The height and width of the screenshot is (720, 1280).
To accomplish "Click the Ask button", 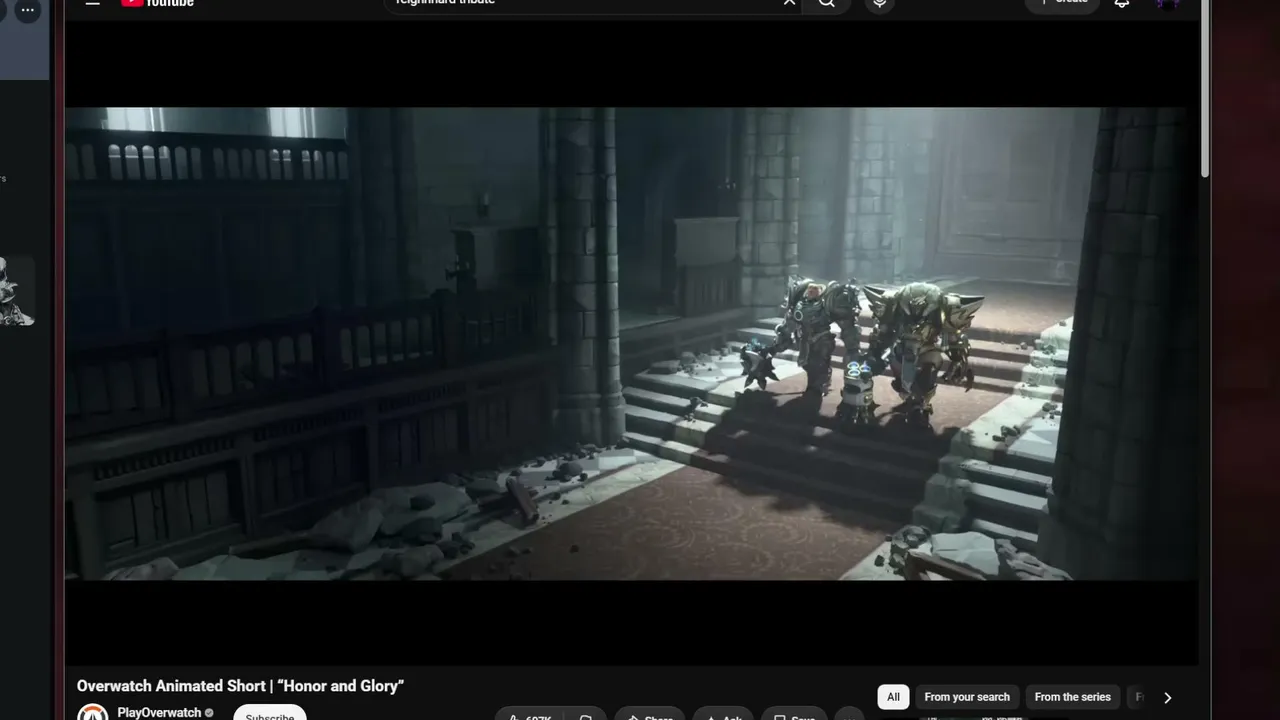I will coord(723,714).
